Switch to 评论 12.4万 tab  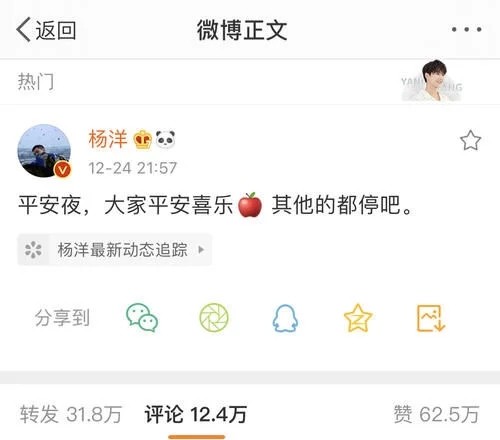(196, 414)
